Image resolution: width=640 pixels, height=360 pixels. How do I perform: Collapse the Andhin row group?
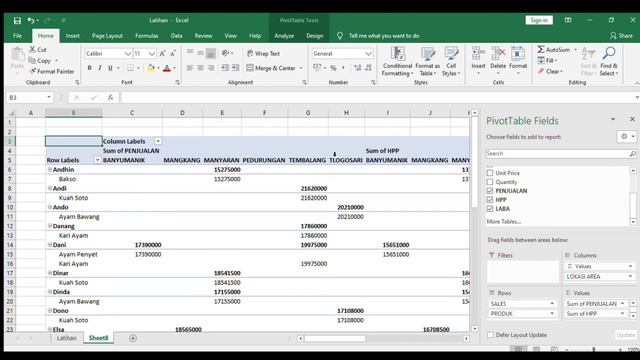click(x=50, y=169)
